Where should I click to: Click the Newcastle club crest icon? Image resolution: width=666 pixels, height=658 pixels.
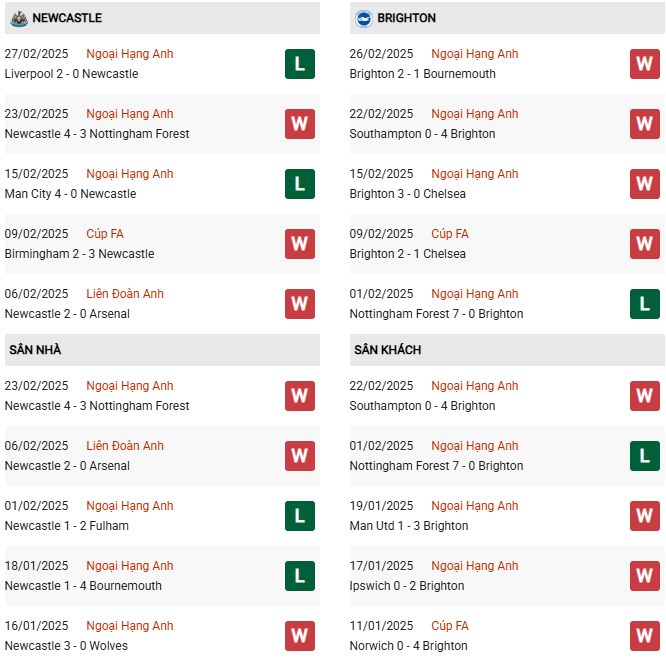click(19, 18)
